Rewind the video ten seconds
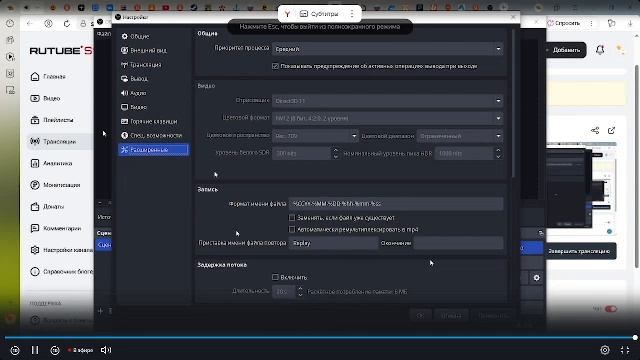Viewport: 640px width, 360px height. coord(15,350)
